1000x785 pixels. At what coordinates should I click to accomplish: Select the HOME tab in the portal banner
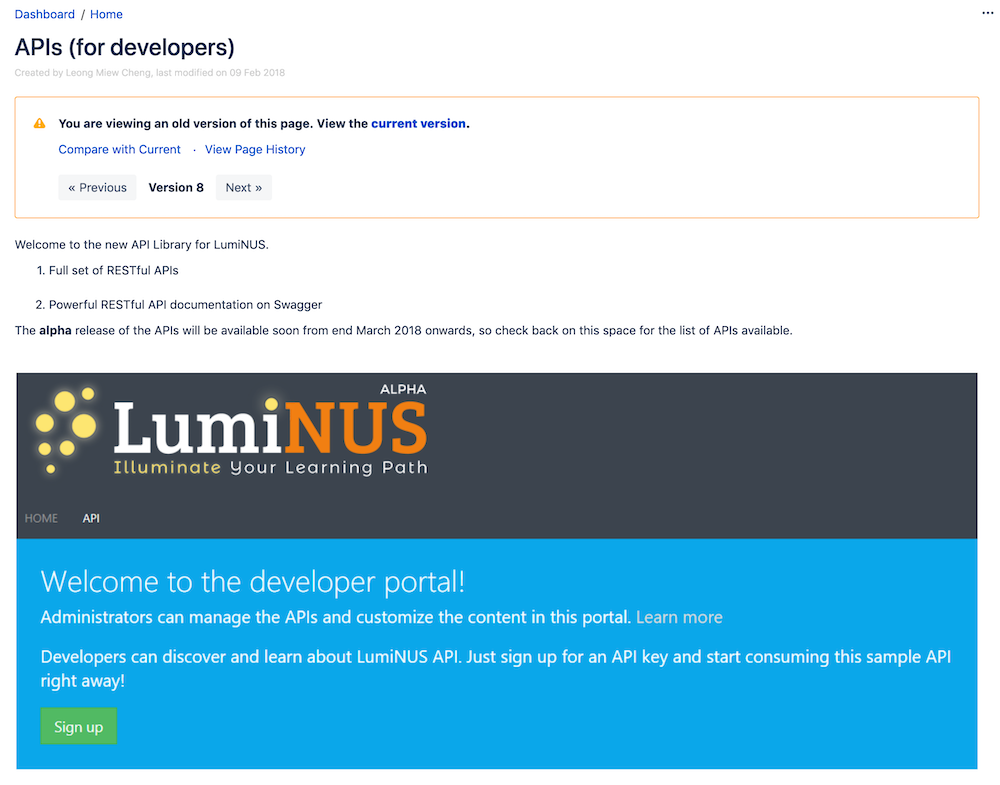(x=41, y=518)
